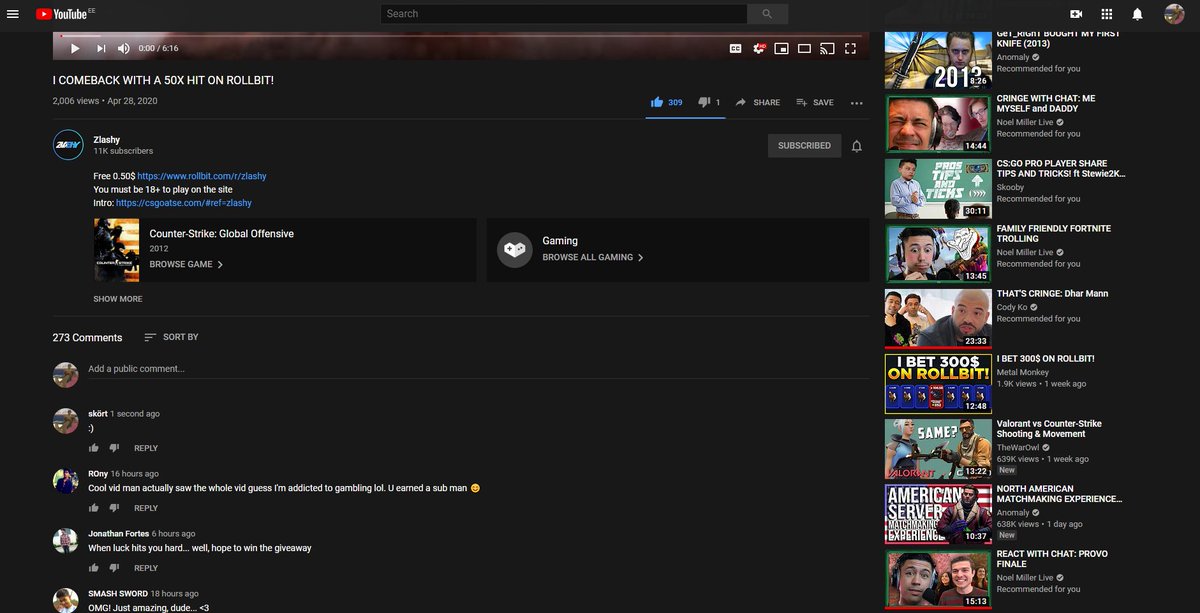Open Jonathan Fortes profile avatar

click(66, 541)
